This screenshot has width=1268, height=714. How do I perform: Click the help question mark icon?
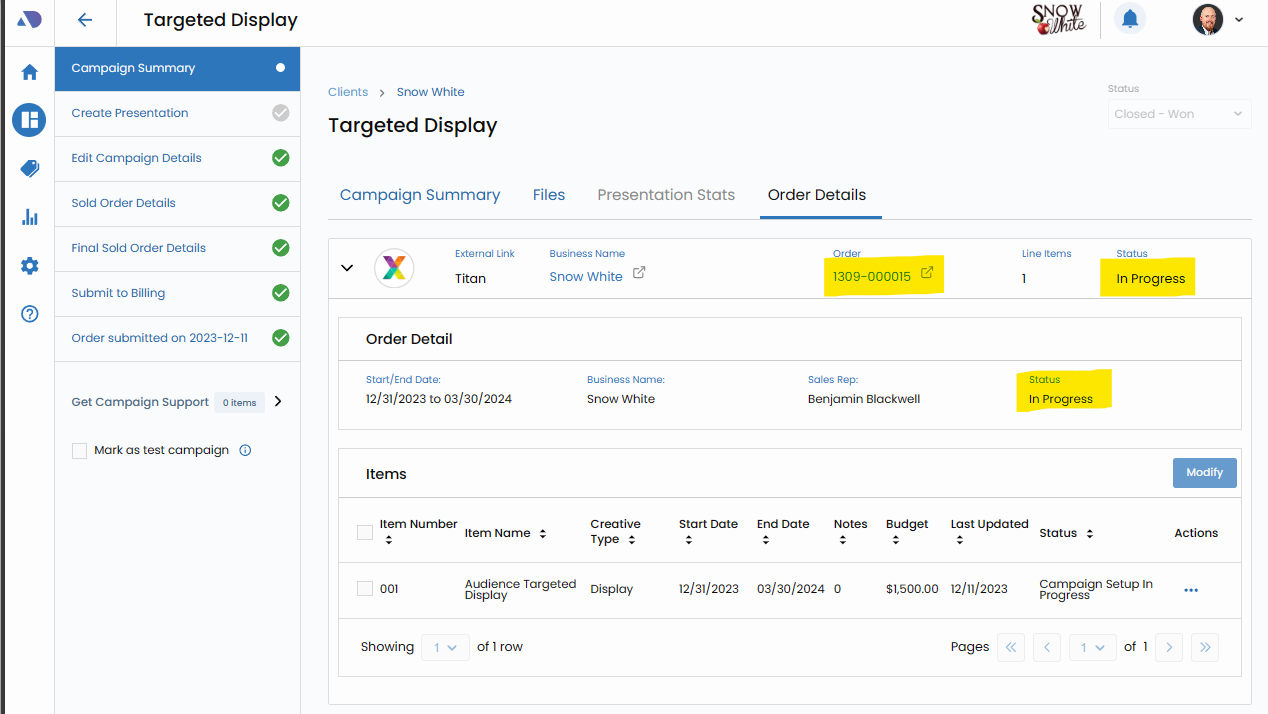[x=29, y=314]
